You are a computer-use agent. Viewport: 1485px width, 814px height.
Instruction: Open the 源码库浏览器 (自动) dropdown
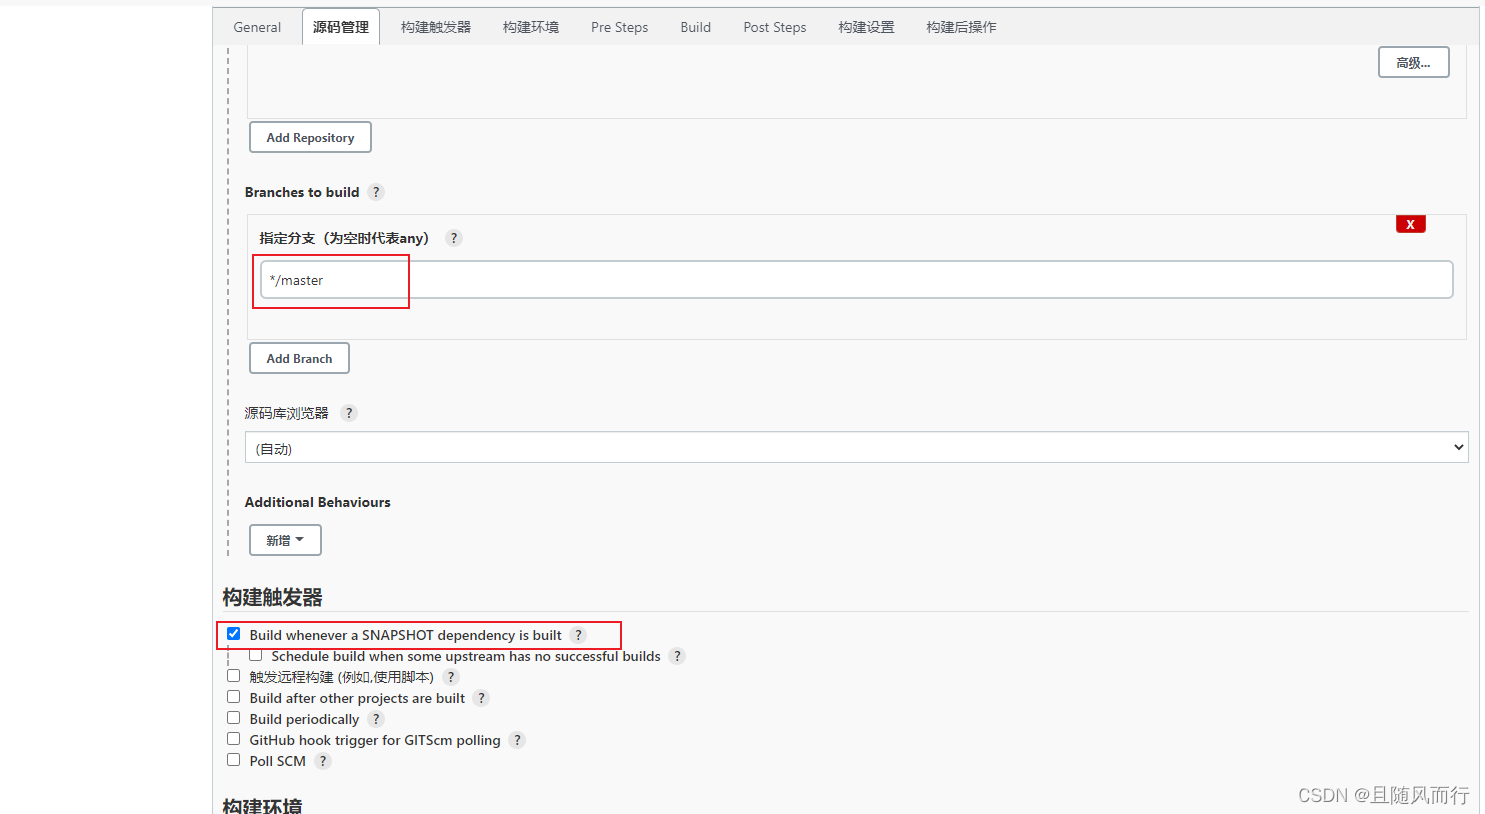click(x=856, y=448)
